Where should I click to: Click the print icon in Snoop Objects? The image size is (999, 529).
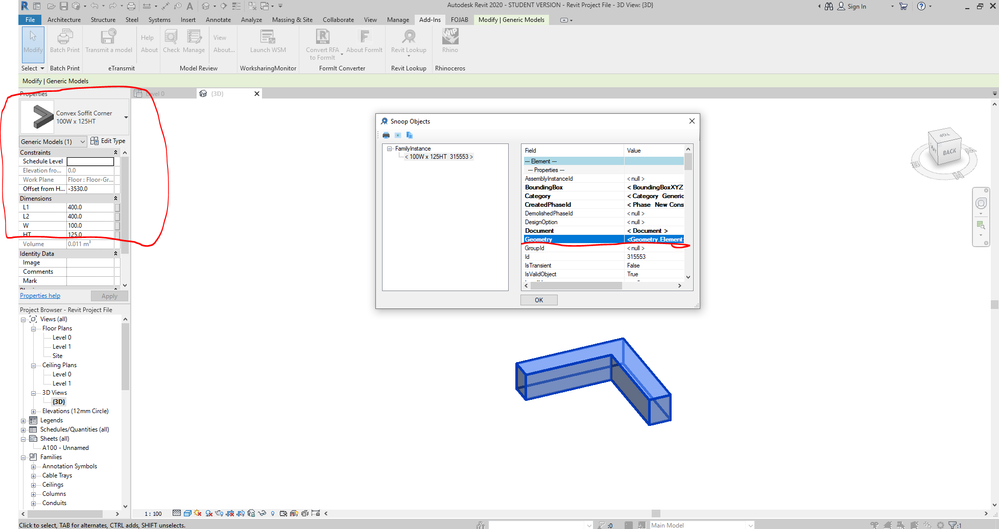(x=386, y=135)
